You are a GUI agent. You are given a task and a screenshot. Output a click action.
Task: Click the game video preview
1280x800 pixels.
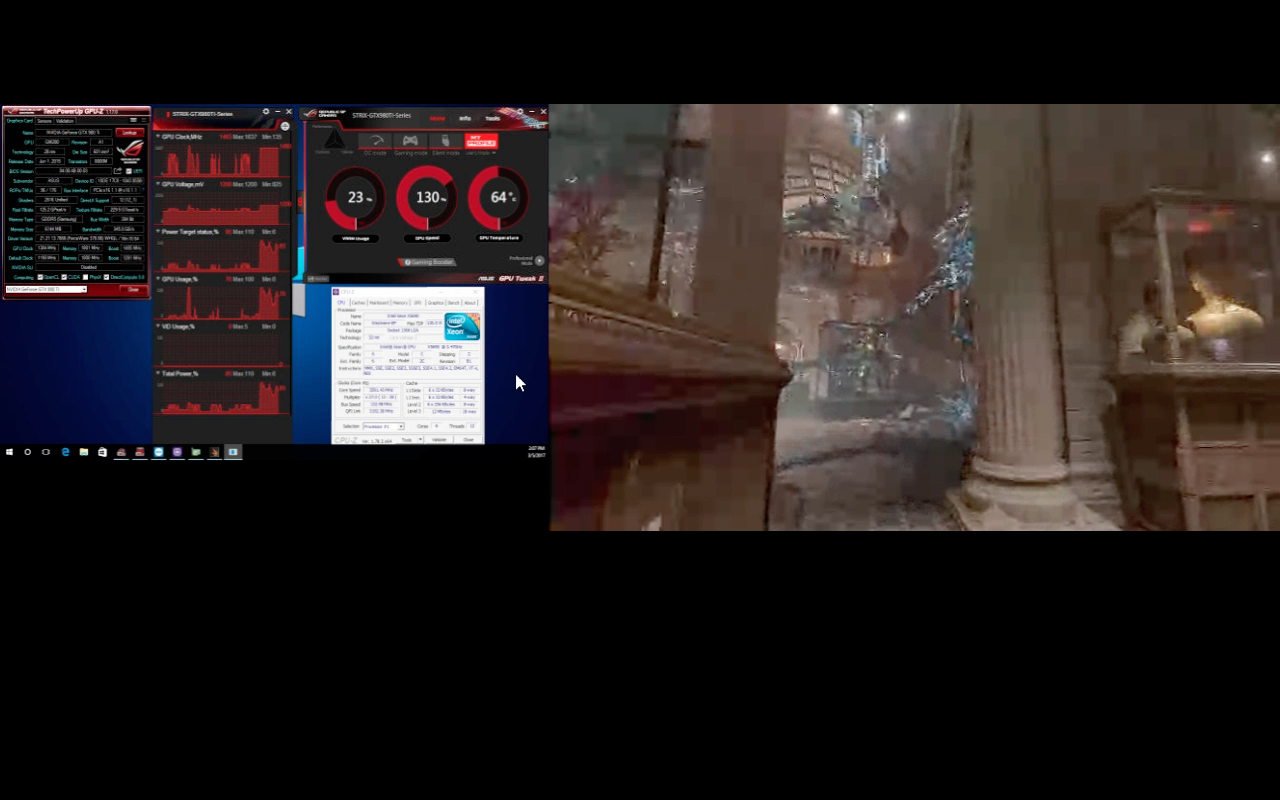(914, 317)
